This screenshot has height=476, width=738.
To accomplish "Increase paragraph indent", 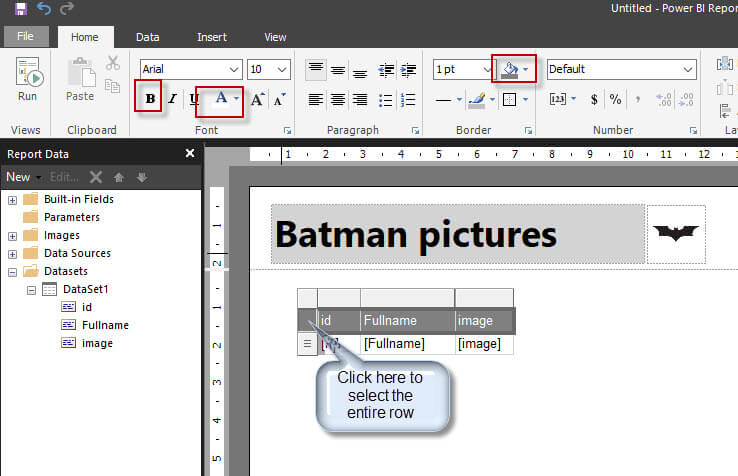I will coord(409,71).
